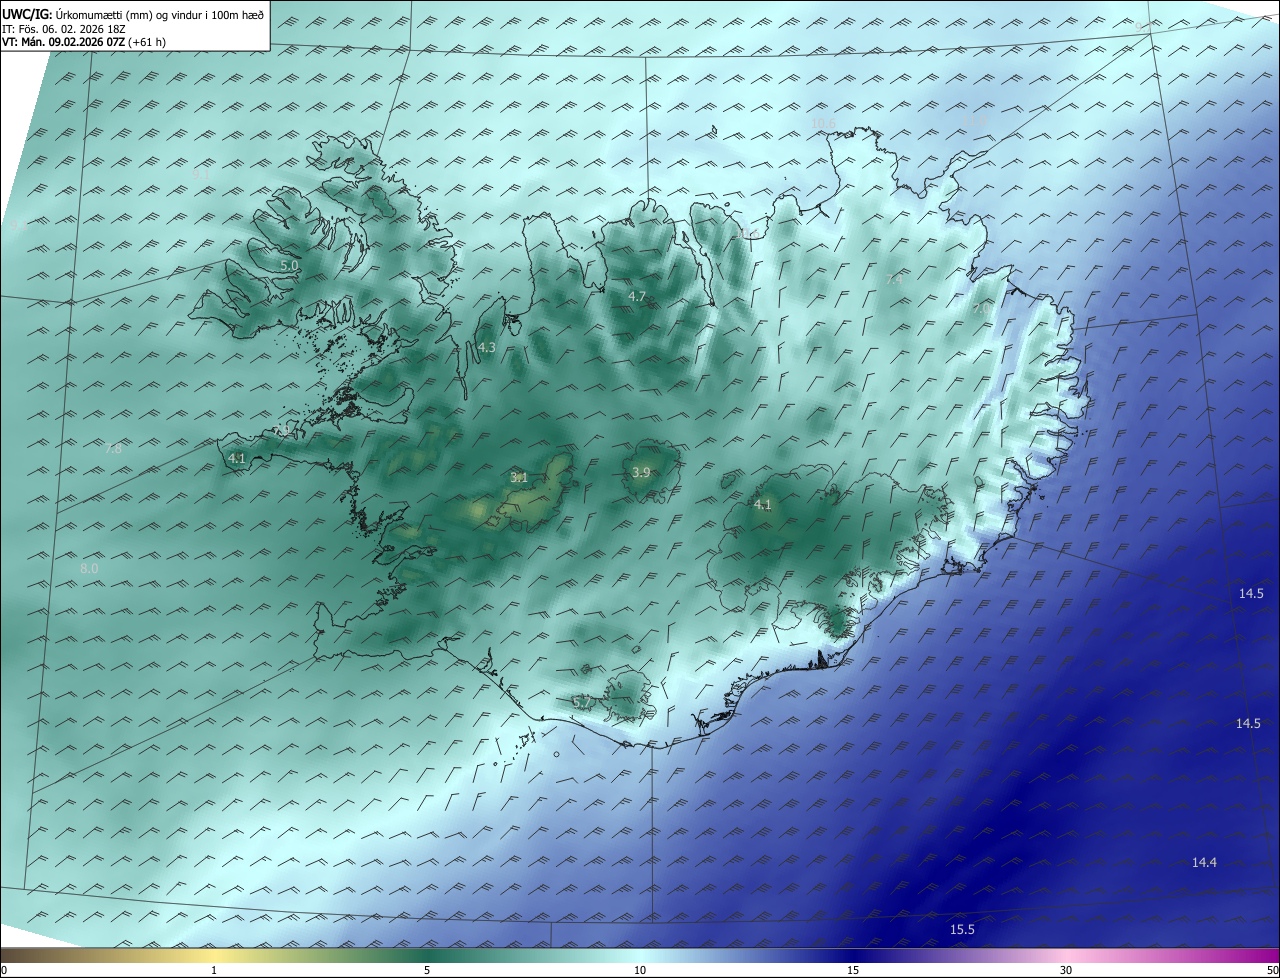Click the '15' tick on the color scale
This screenshot has width=1280, height=978.
pyautogui.click(x=853, y=970)
